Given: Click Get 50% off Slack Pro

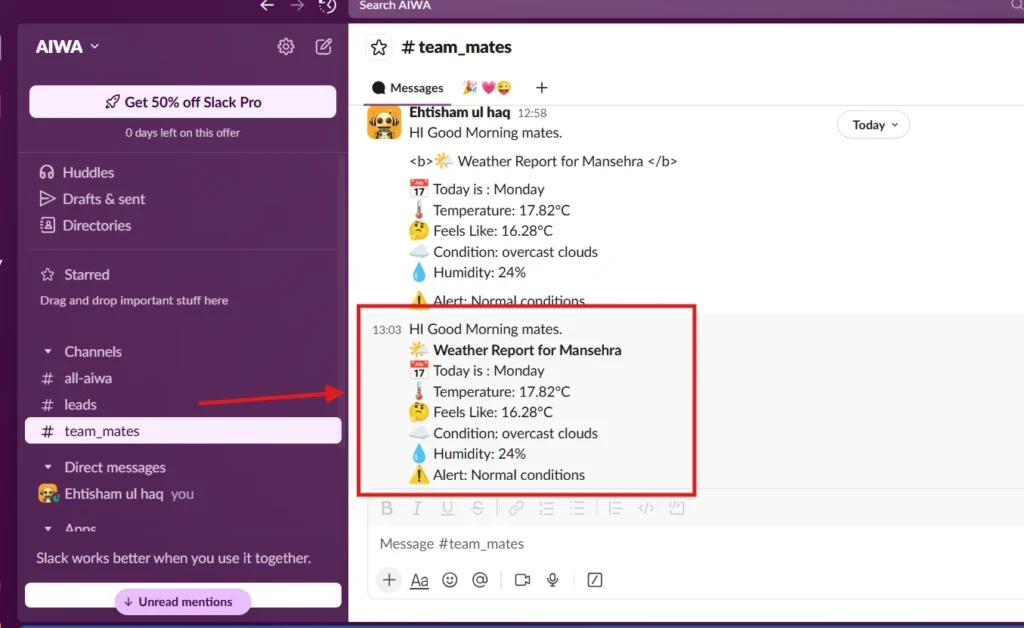Looking at the screenshot, I should [x=182, y=101].
